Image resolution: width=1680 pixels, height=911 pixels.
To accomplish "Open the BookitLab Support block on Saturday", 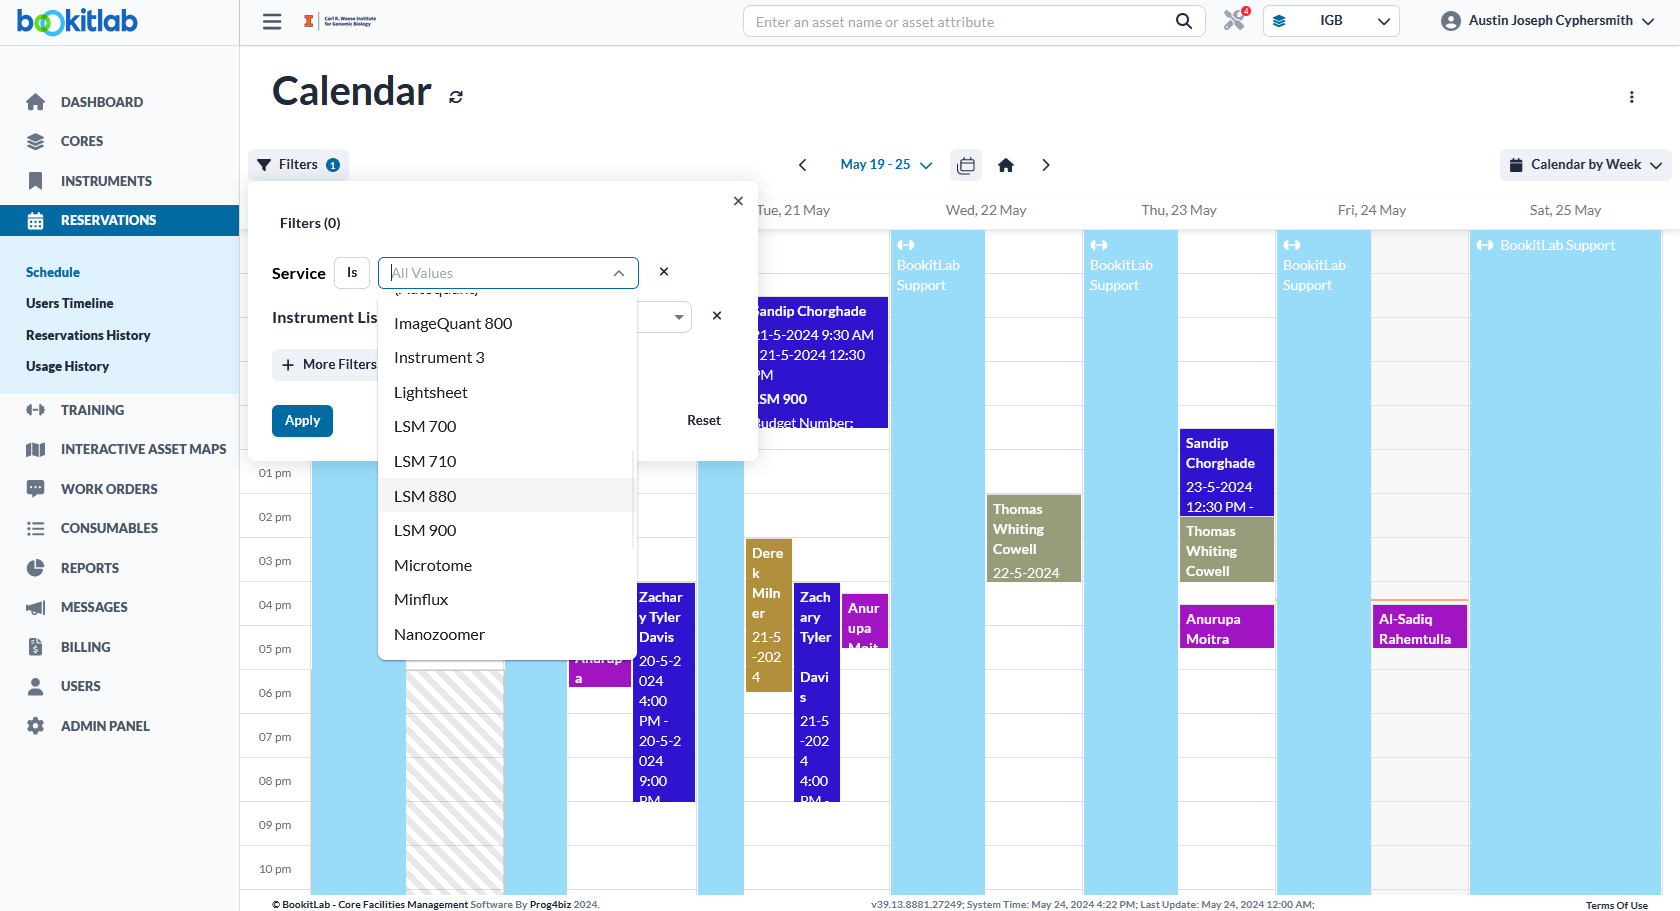I will pyautogui.click(x=1565, y=560).
